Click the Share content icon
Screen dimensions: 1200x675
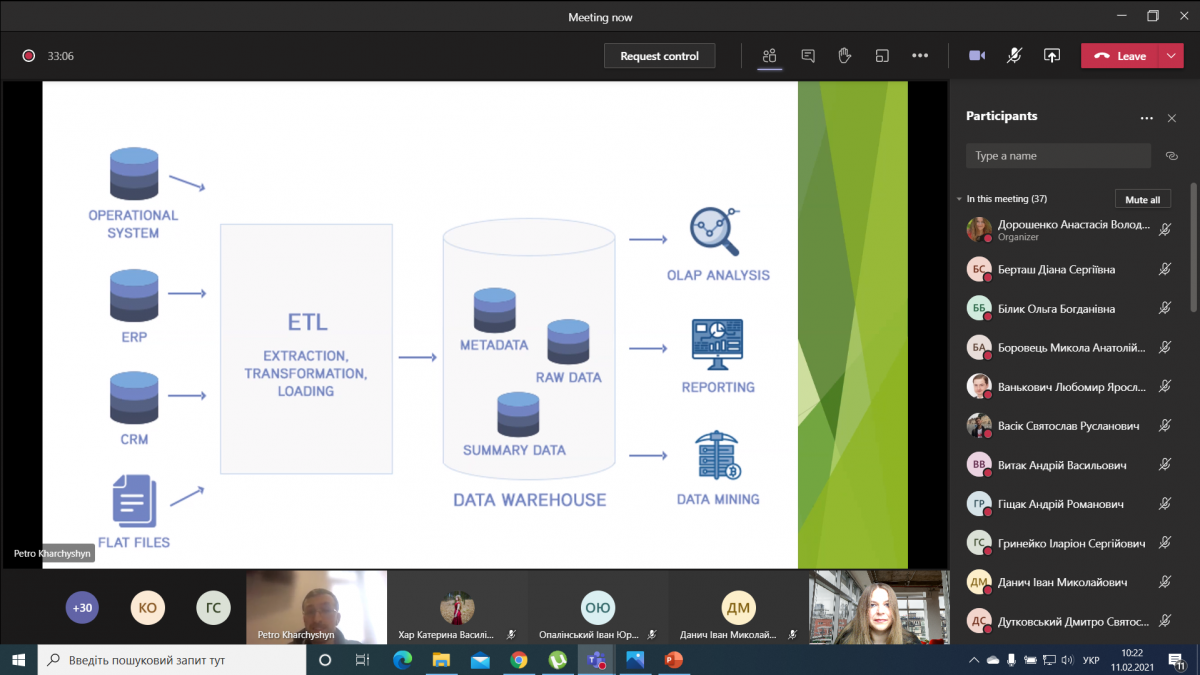click(x=1051, y=56)
